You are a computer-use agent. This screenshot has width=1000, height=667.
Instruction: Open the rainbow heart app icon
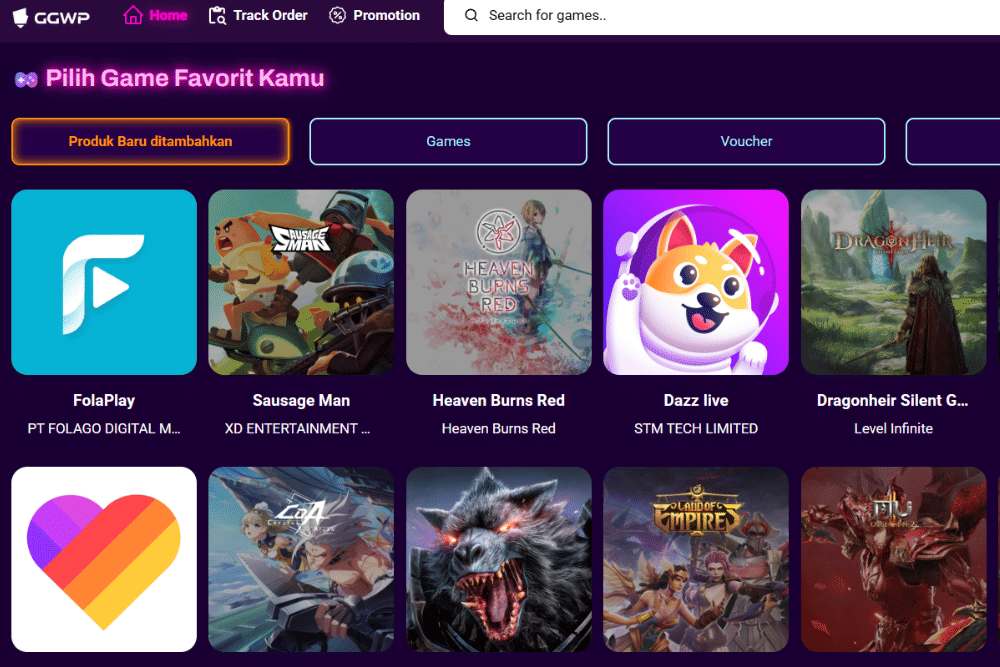pos(104,559)
